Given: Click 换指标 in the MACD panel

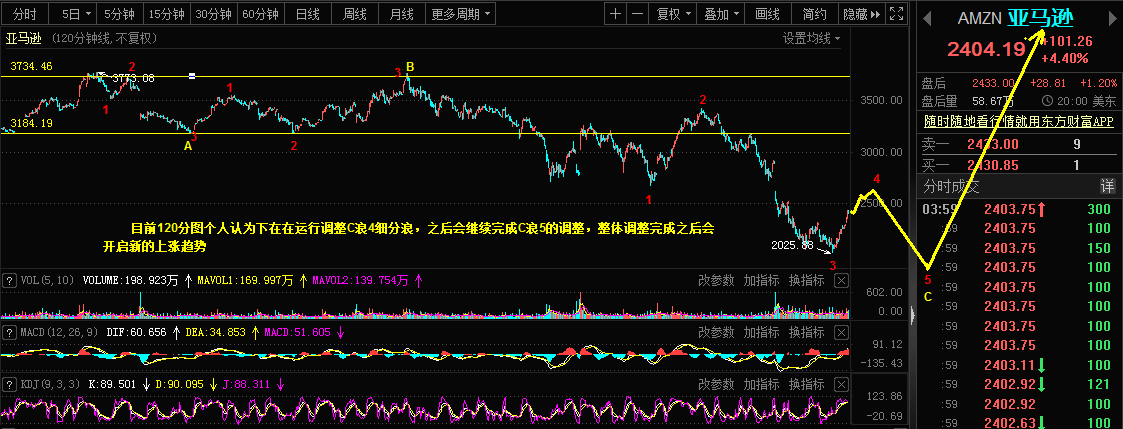Looking at the screenshot, I should 806,332.
